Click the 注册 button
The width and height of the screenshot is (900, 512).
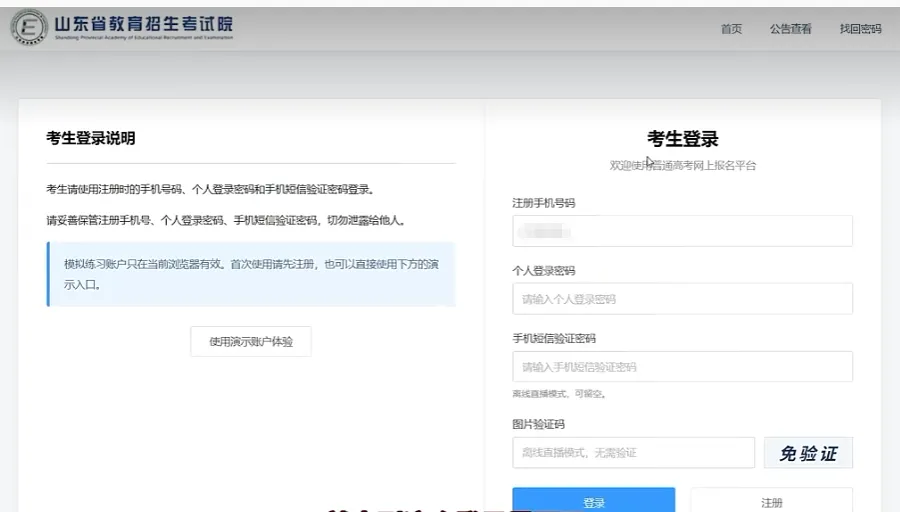click(771, 501)
